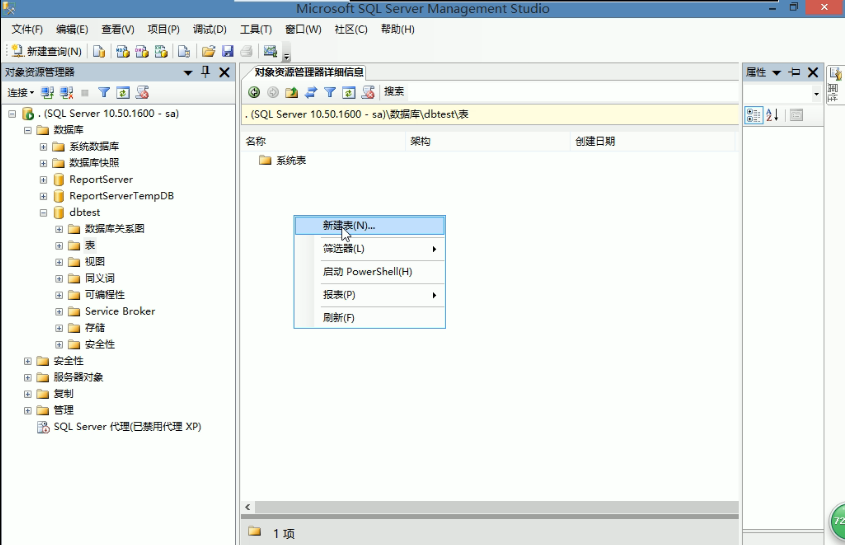The height and width of the screenshot is (545, 845).
Task: Collapse the dbtest database node
Action: [43, 212]
